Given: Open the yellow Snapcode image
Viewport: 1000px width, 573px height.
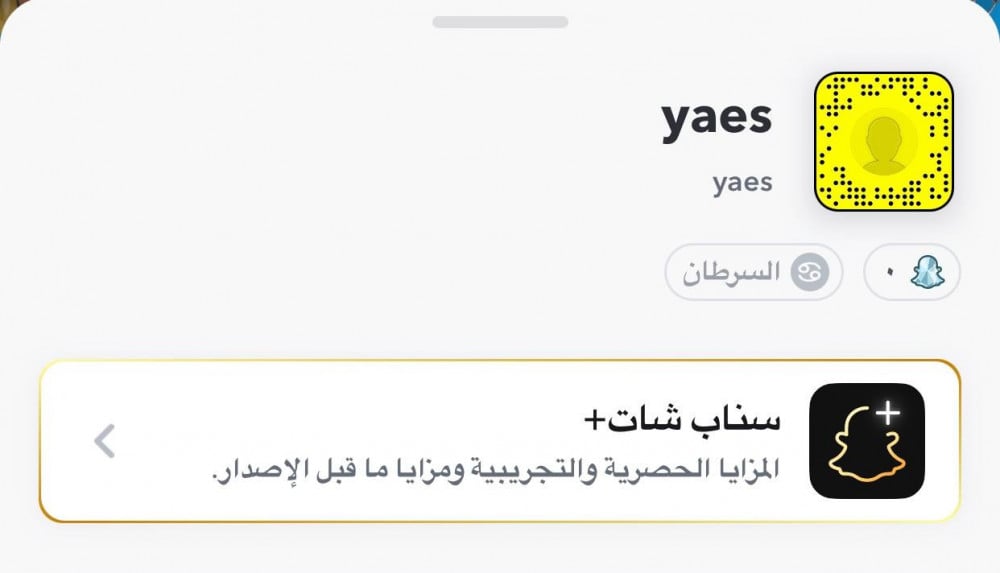Looking at the screenshot, I should click(884, 141).
